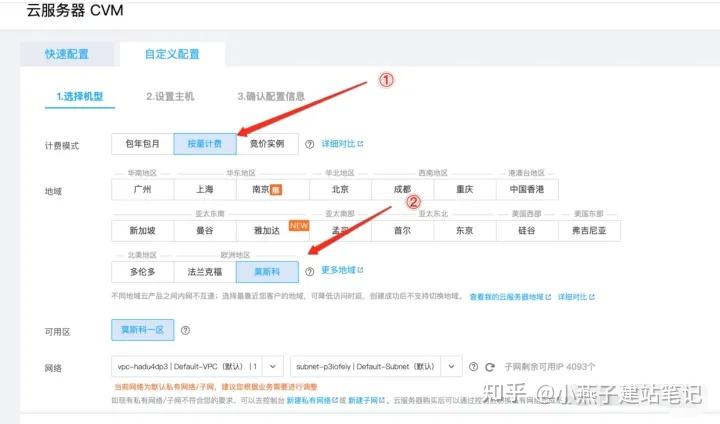This screenshot has width=720, height=424.
Task: Expand the subnet-p3iofeiy Default-Subnet dropdown
Action: 376,367
